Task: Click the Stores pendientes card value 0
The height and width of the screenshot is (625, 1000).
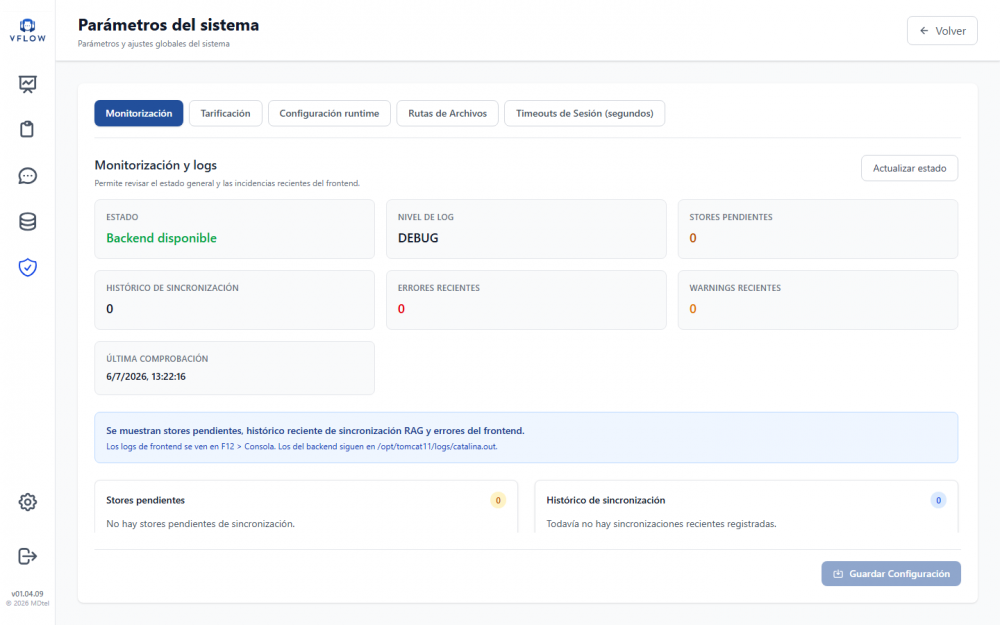Action: [693, 238]
